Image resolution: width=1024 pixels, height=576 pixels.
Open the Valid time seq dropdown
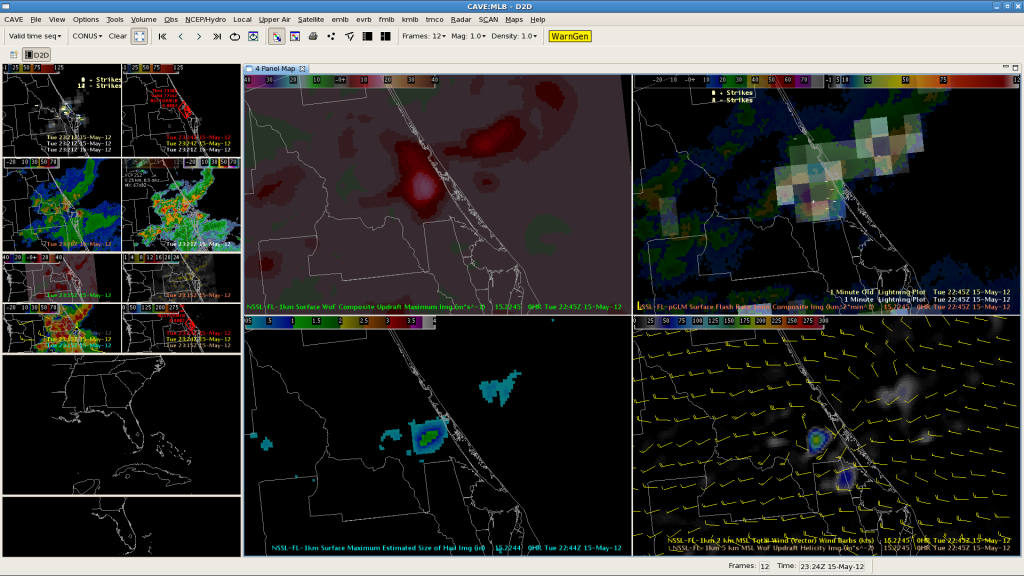click(x=35, y=36)
